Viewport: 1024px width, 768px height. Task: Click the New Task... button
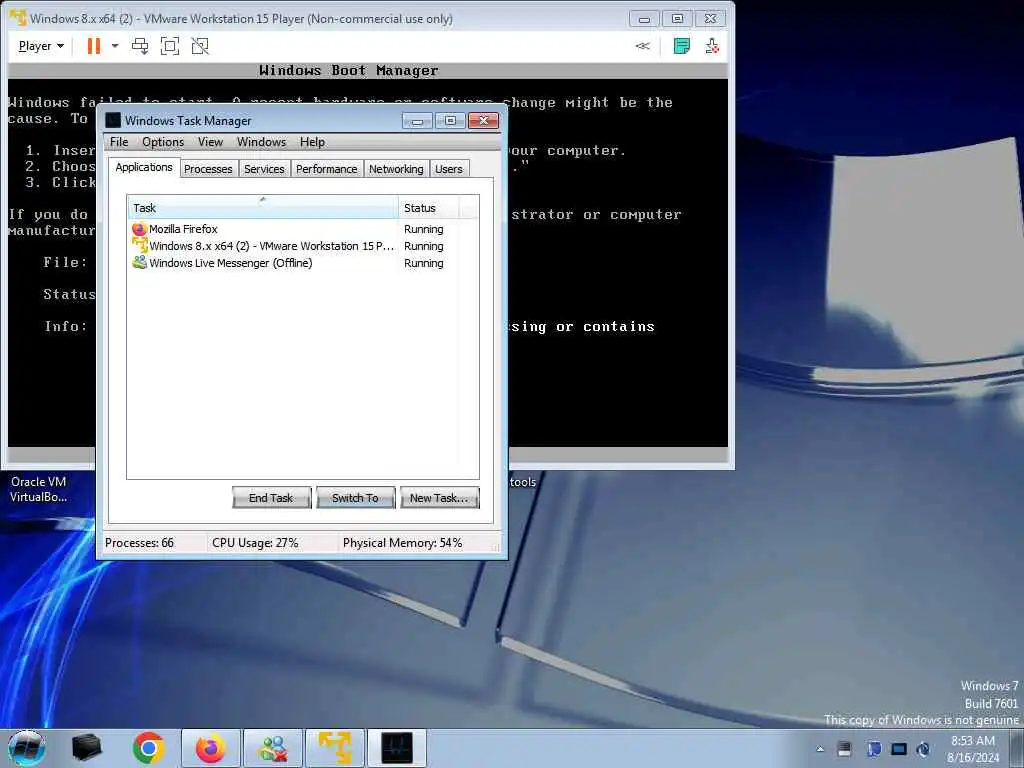440,498
